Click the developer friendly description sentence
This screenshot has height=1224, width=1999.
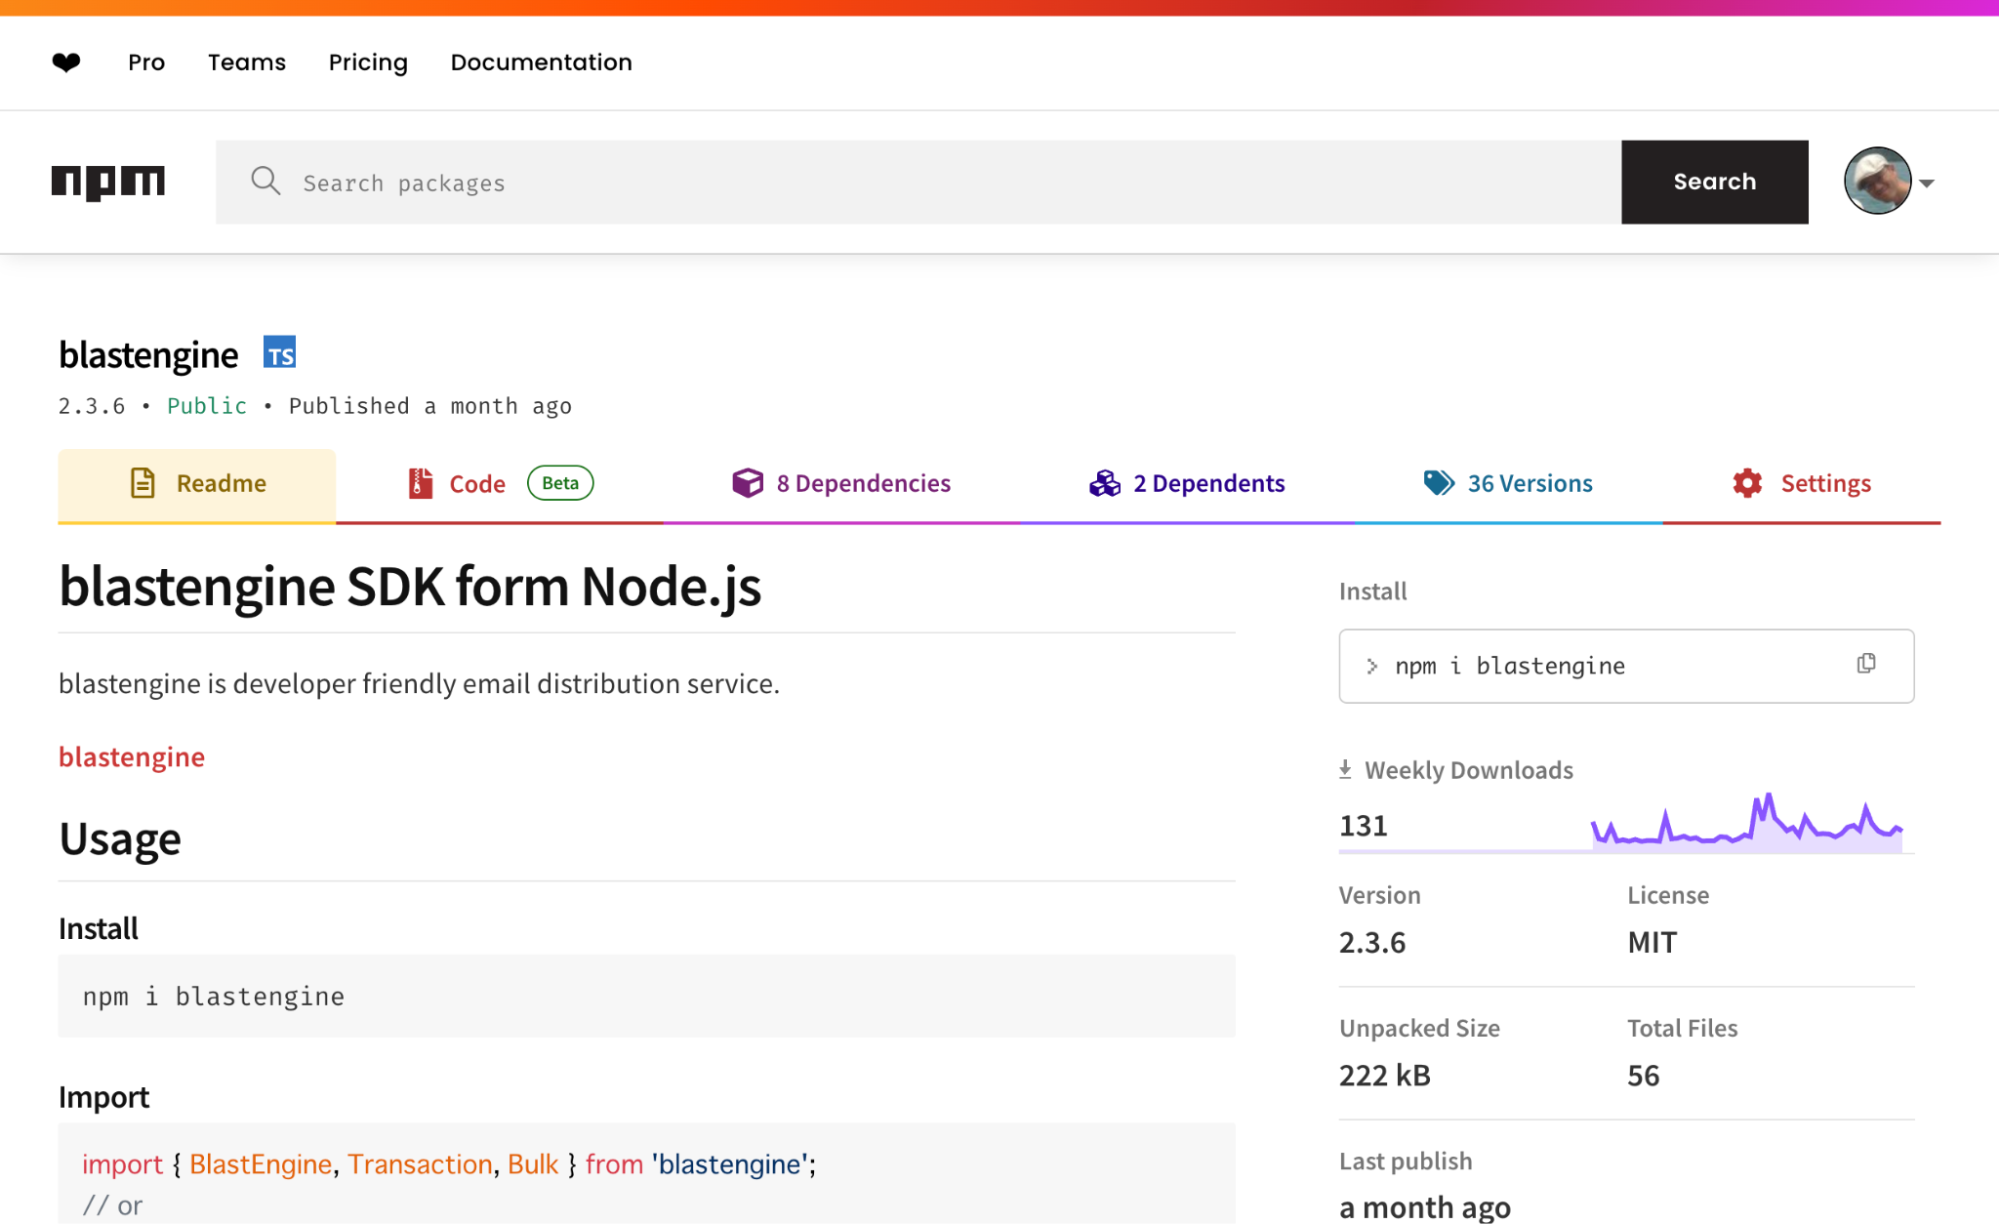coord(418,684)
